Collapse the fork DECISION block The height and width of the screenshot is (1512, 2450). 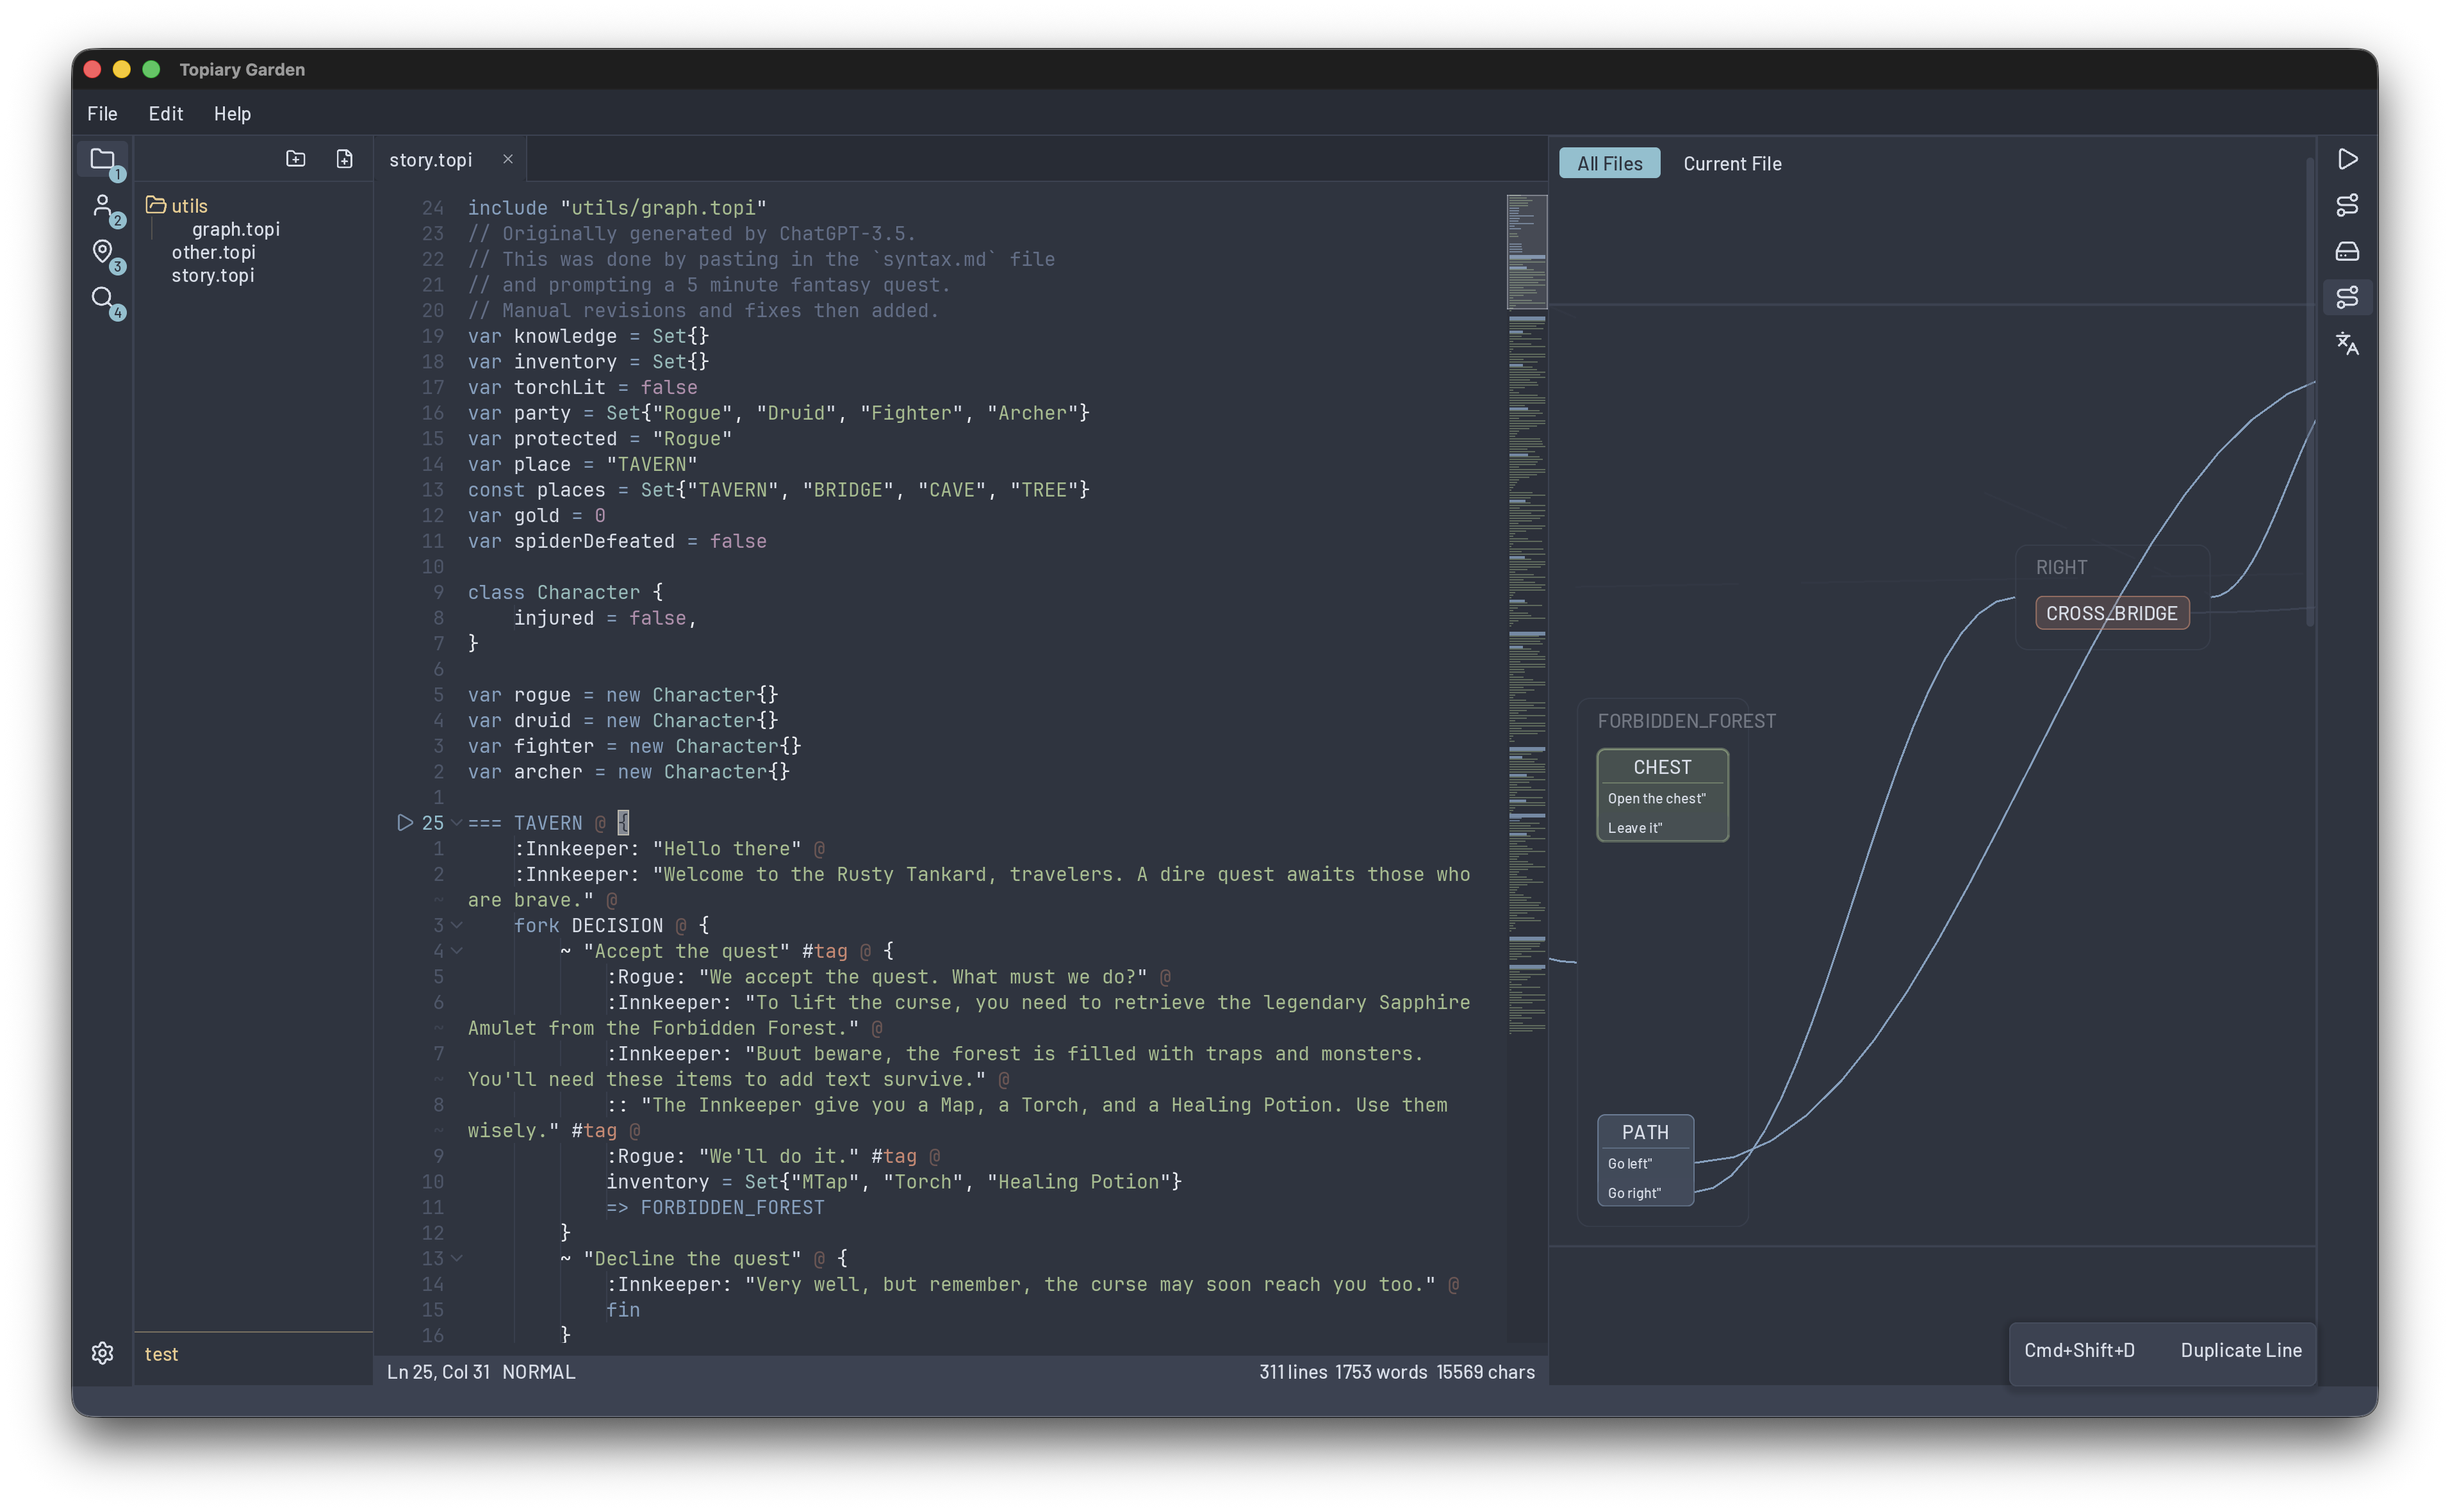click(x=458, y=925)
